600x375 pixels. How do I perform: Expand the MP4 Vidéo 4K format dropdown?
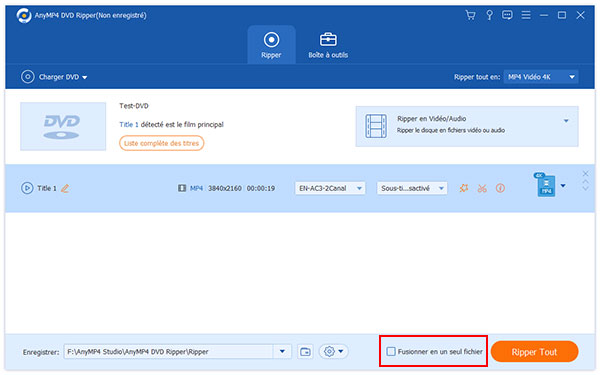click(541, 77)
